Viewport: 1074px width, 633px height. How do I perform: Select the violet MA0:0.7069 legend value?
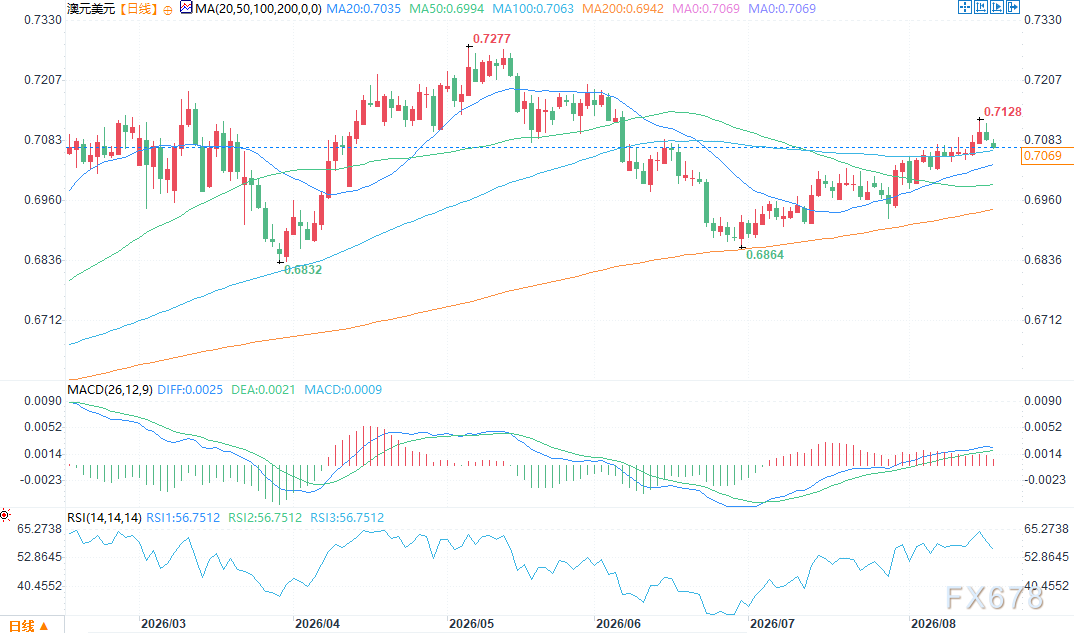(x=782, y=9)
